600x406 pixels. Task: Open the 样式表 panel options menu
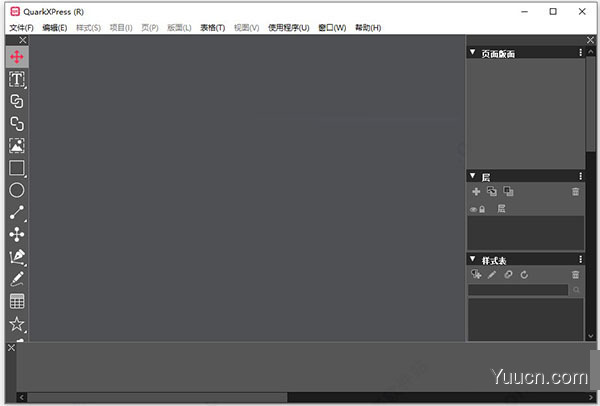[580, 259]
